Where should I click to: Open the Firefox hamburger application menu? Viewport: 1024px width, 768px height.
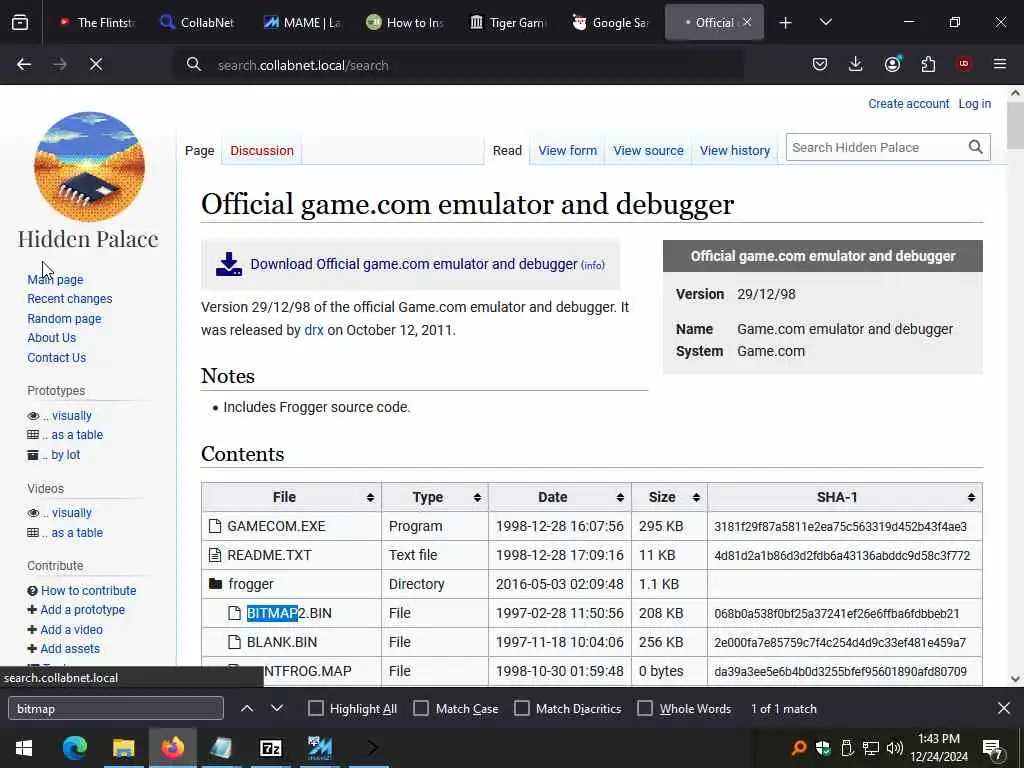pos(1000,64)
